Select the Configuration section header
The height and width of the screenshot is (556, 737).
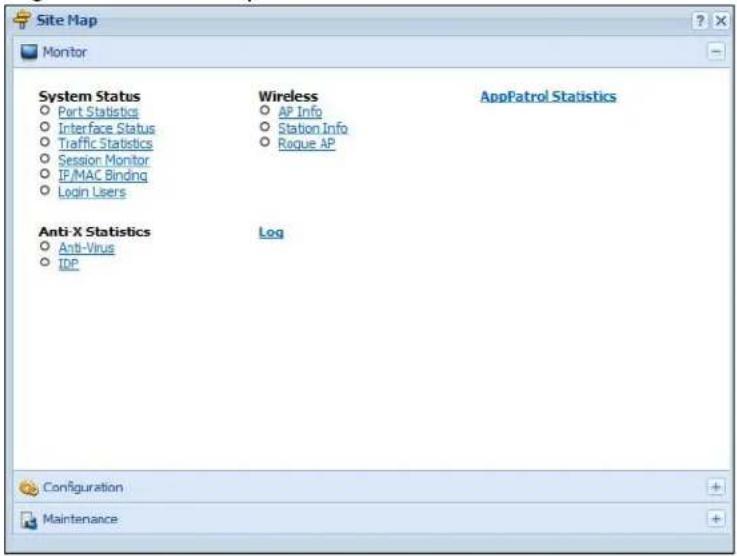[x=372, y=487]
